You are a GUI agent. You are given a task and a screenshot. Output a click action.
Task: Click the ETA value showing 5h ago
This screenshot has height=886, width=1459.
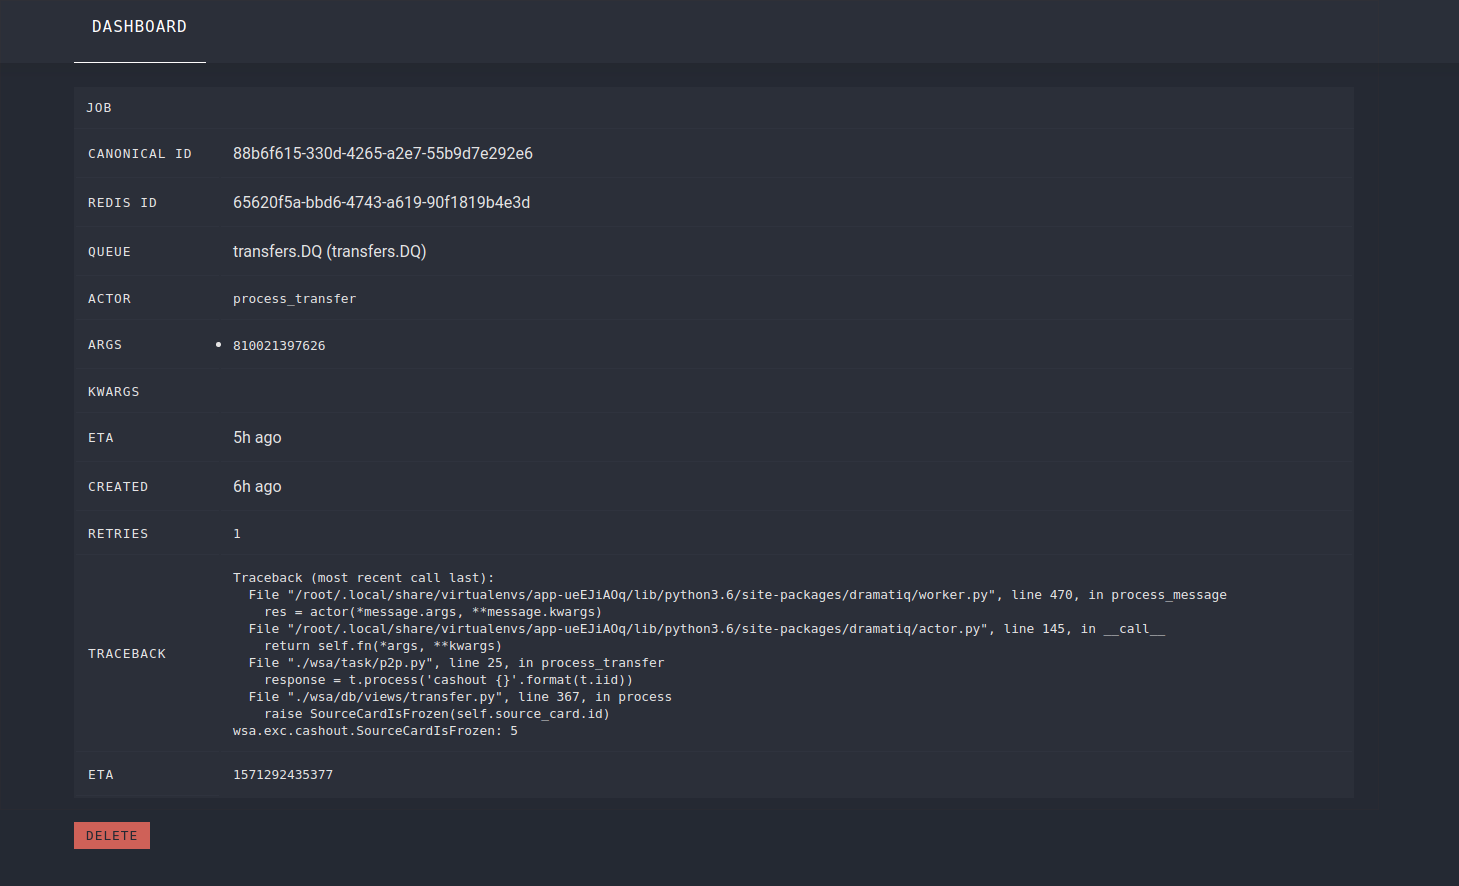tap(257, 437)
